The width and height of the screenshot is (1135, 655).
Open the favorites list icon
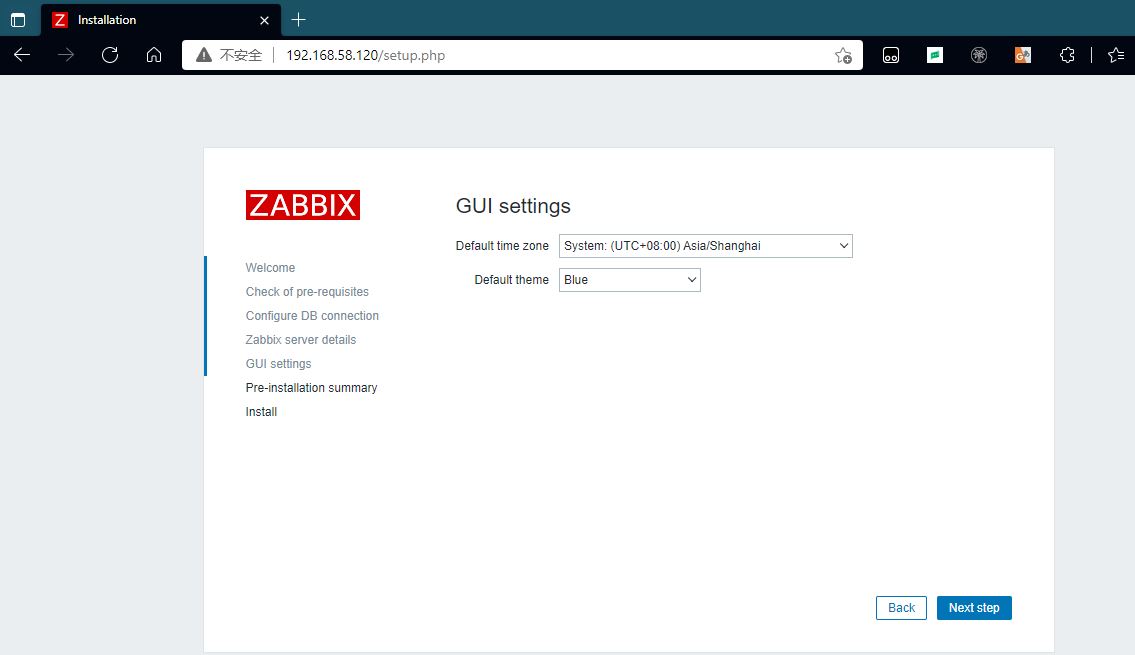coord(1116,55)
